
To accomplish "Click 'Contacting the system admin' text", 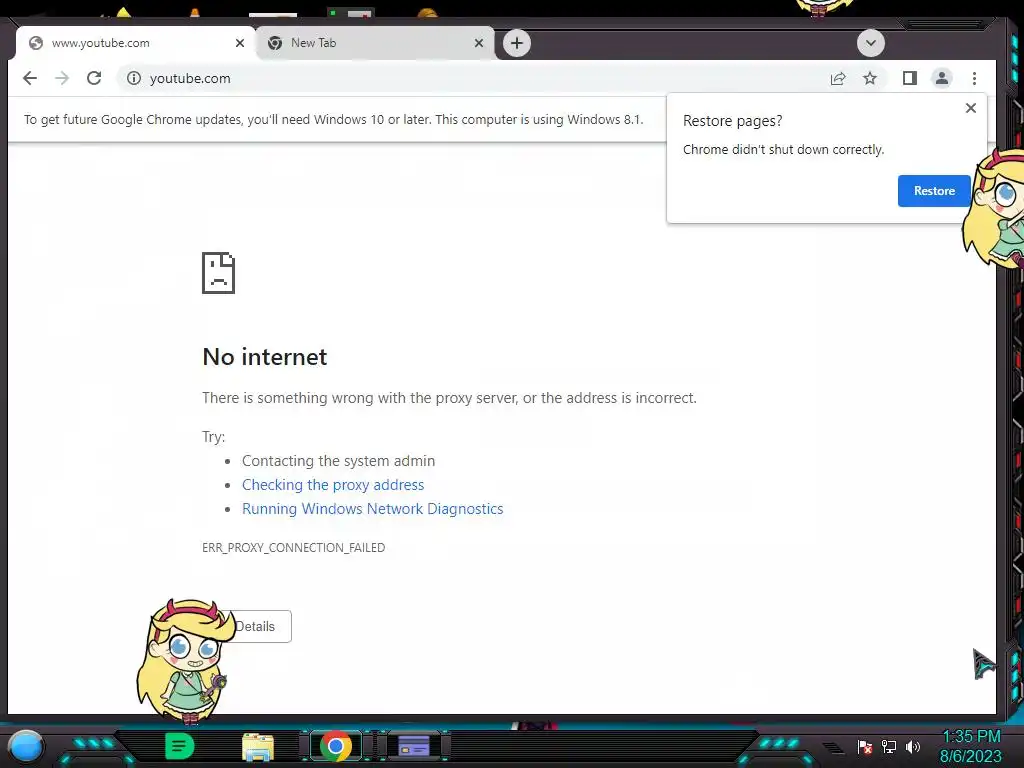I will 338,460.
